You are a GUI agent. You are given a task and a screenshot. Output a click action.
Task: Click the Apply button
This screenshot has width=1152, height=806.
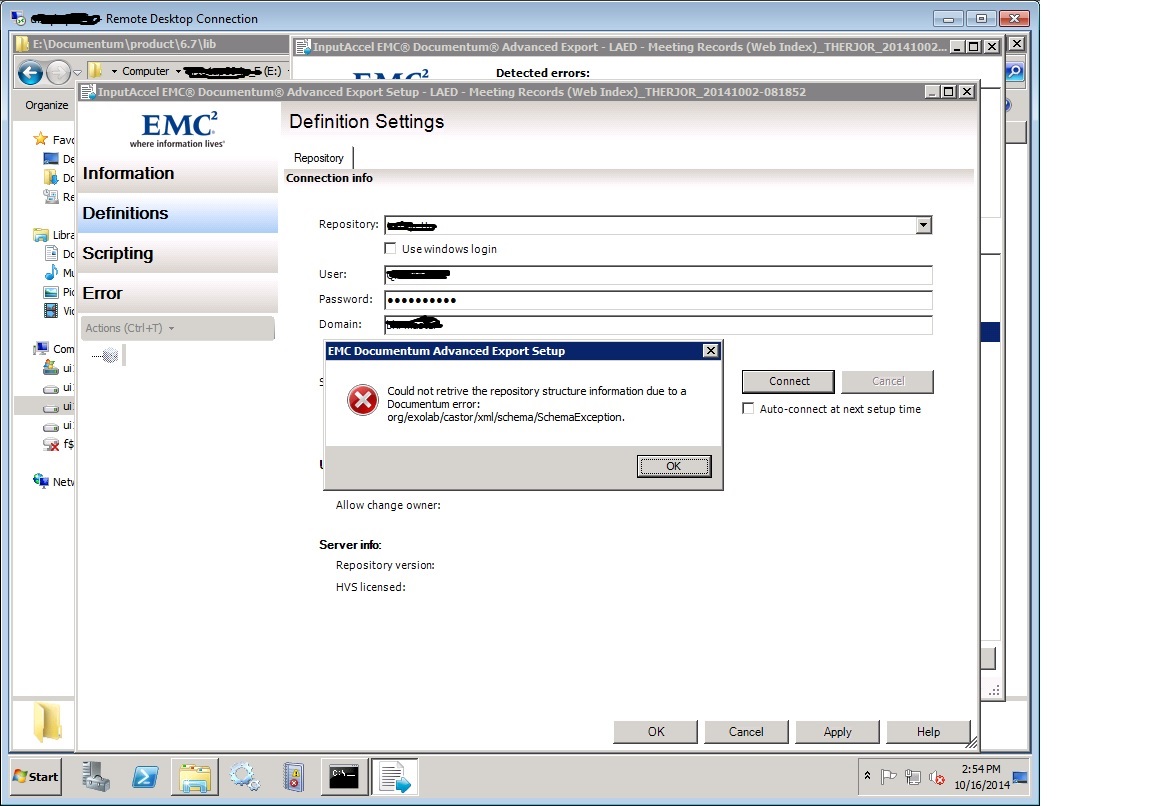click(837, 732)
